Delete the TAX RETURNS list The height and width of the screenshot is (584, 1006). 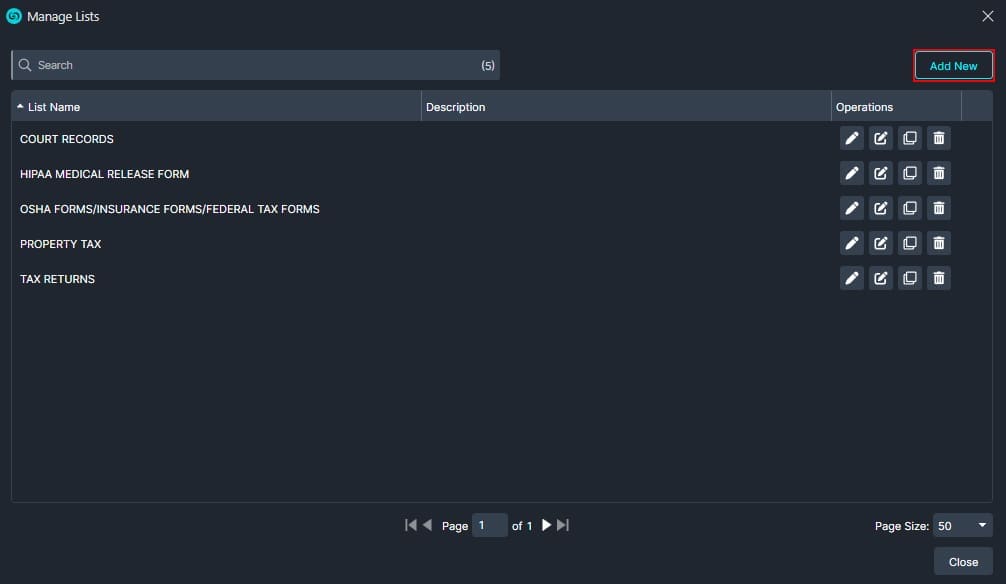[938, 278]
